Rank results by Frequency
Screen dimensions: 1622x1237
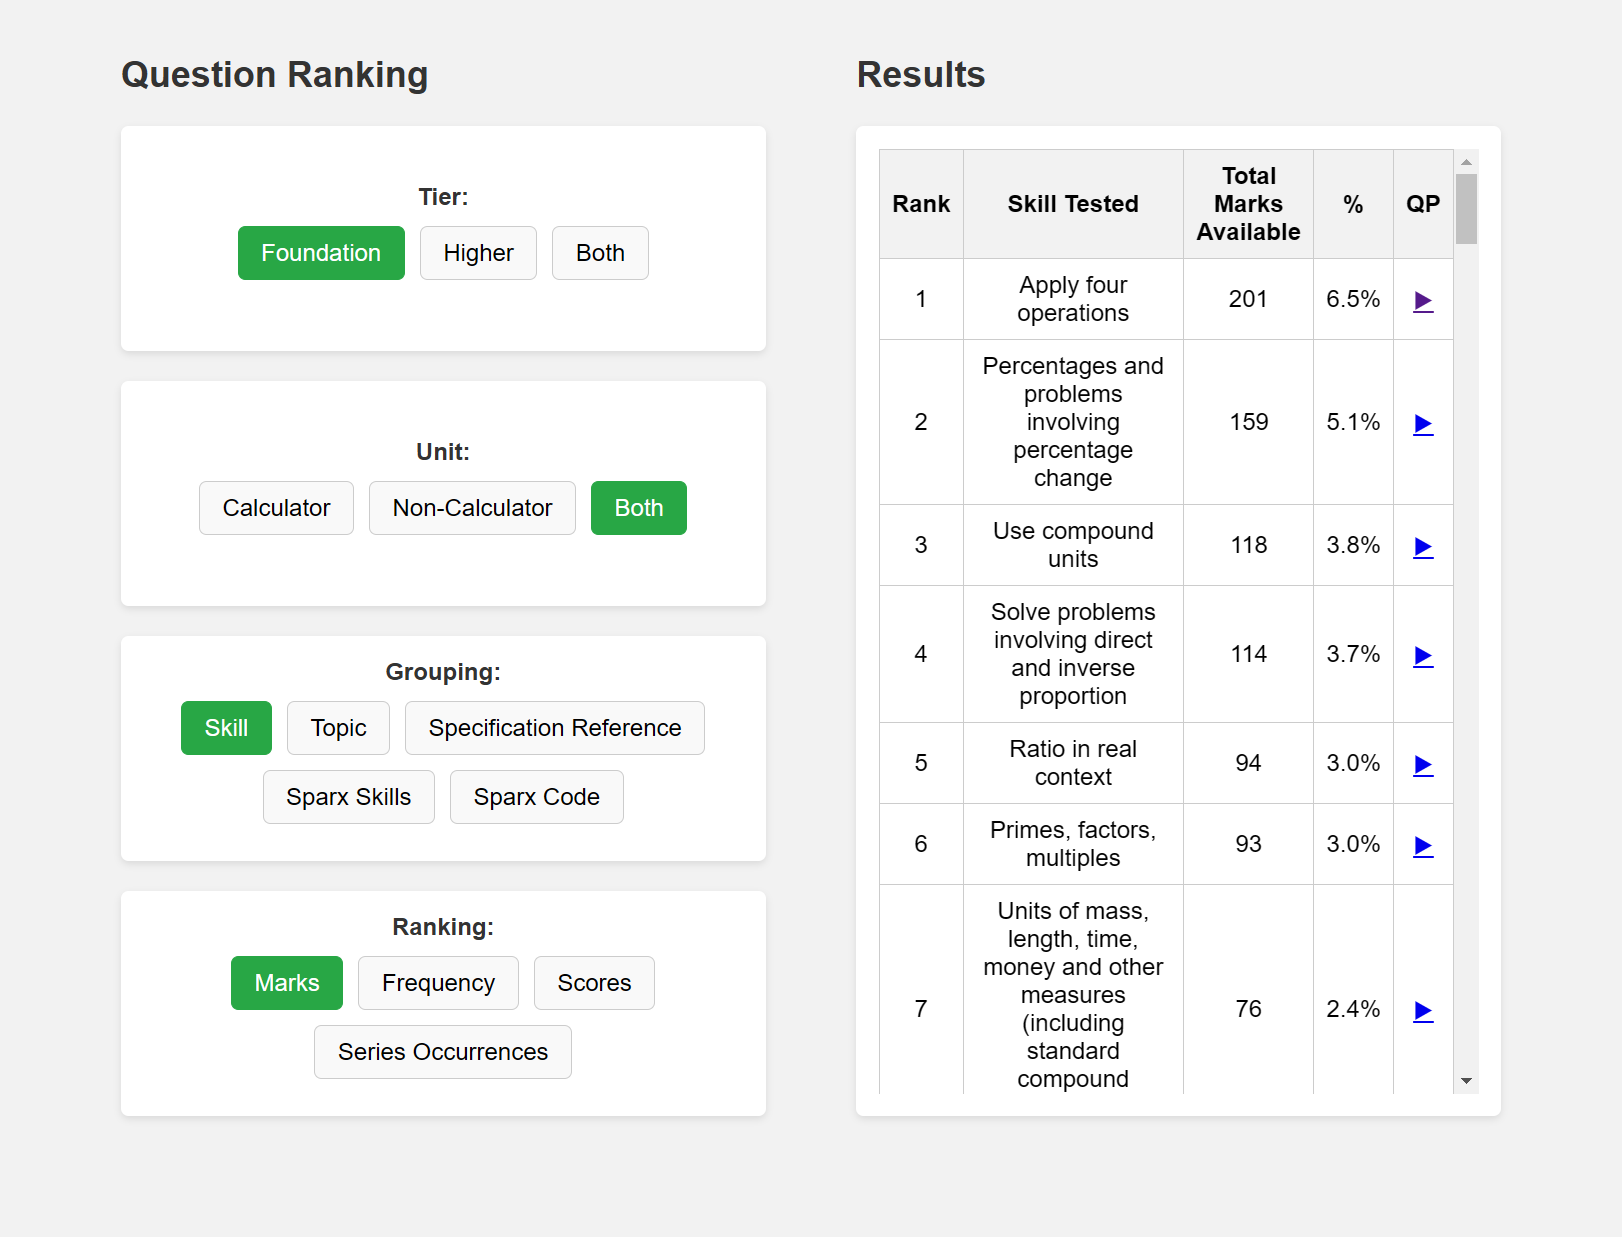click(438, 983)
